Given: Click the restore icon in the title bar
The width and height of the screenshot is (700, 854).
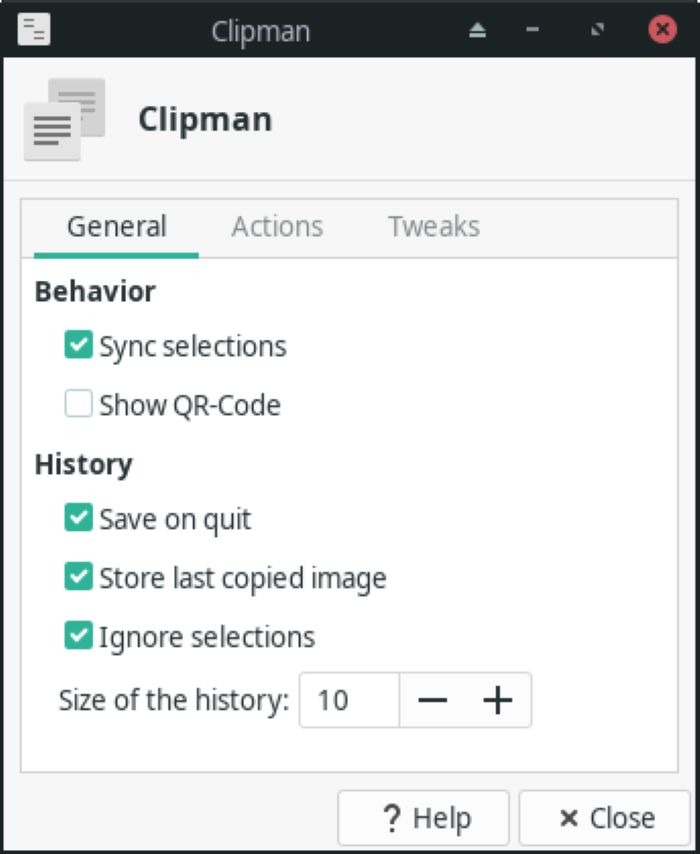Looking at the screenshot, I should (597, 30).
